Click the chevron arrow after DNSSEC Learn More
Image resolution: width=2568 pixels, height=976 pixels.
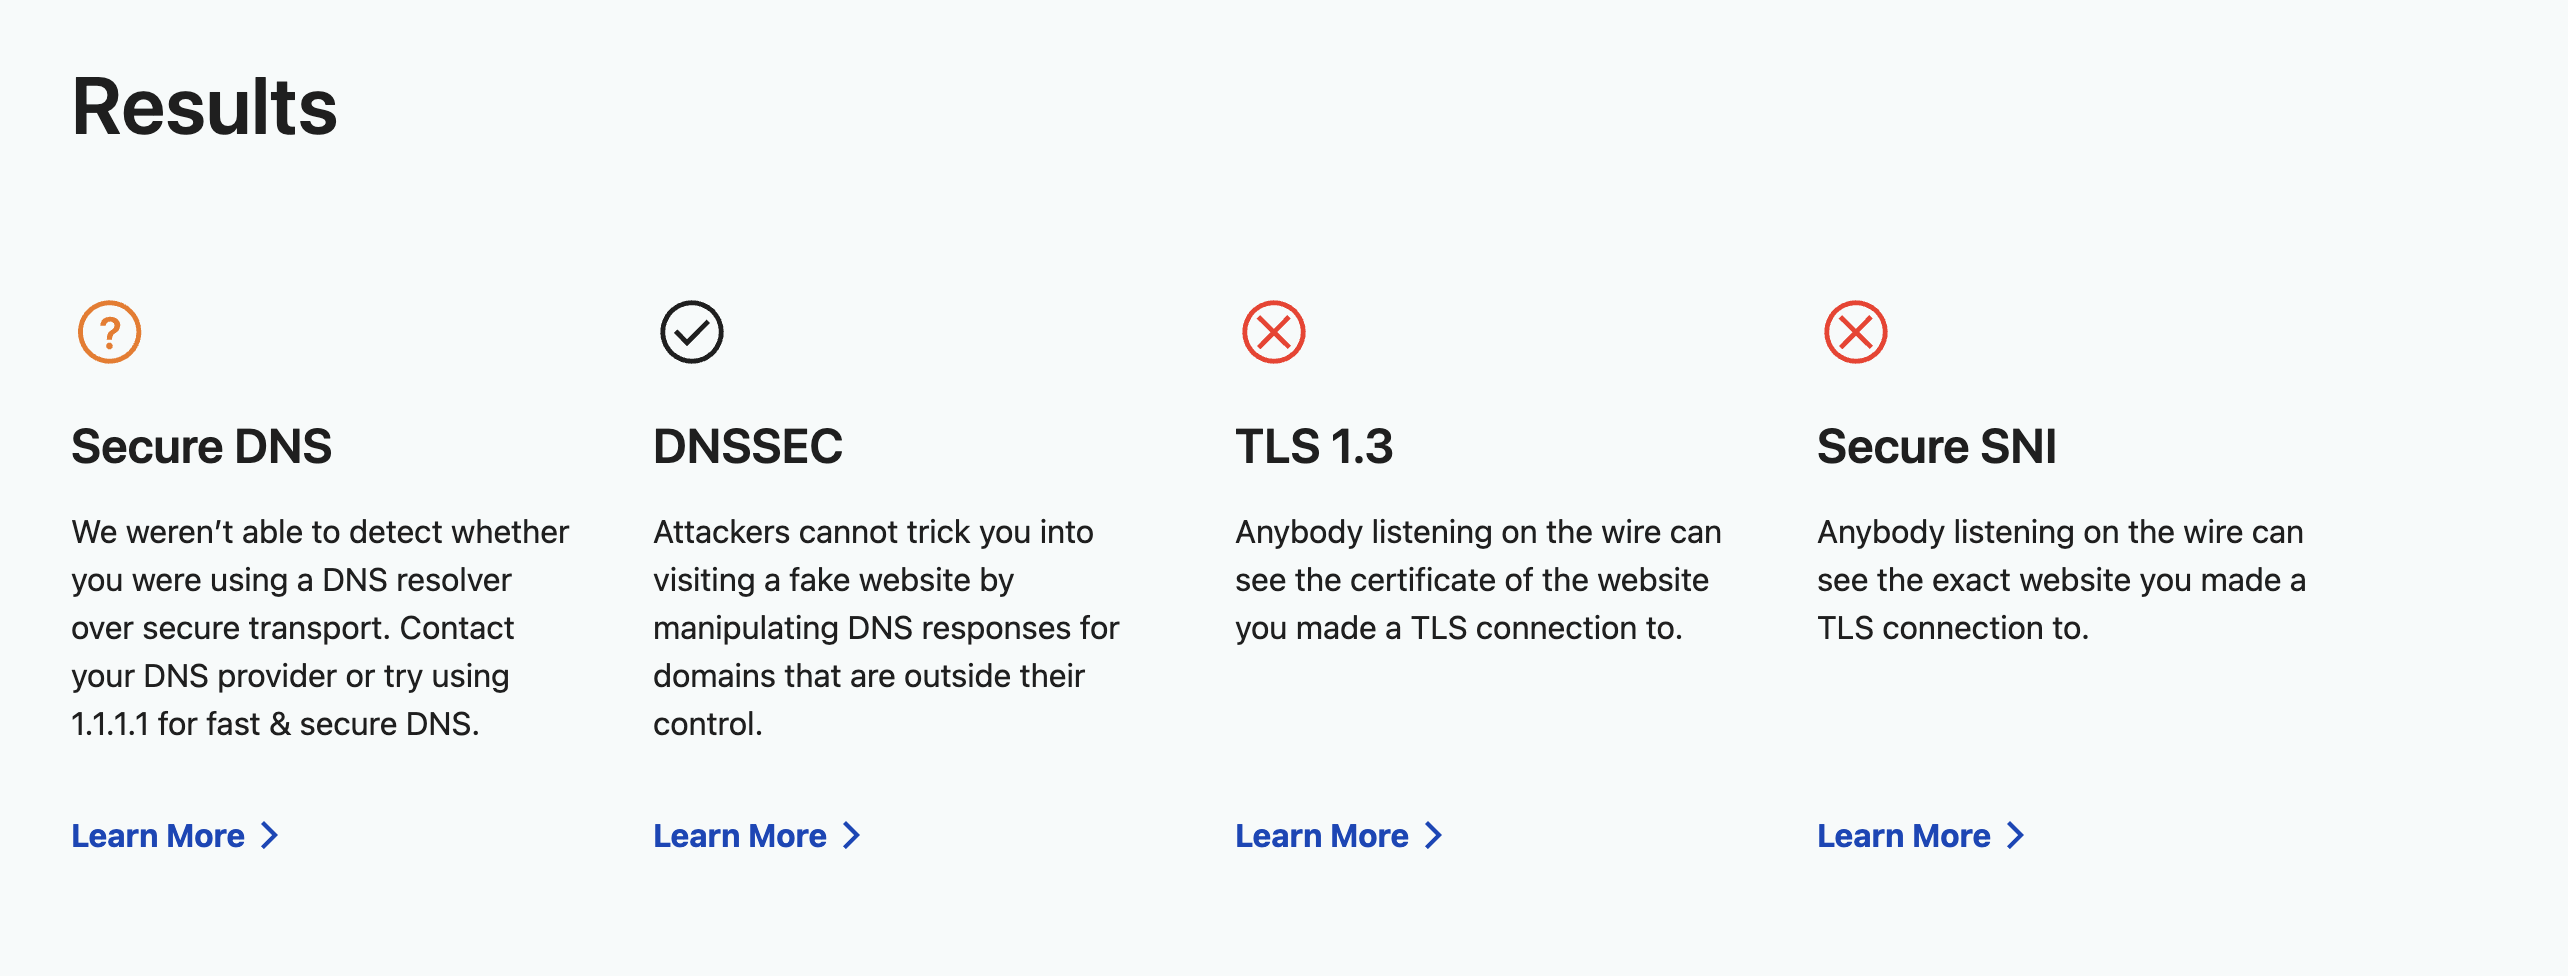(851, 836)
